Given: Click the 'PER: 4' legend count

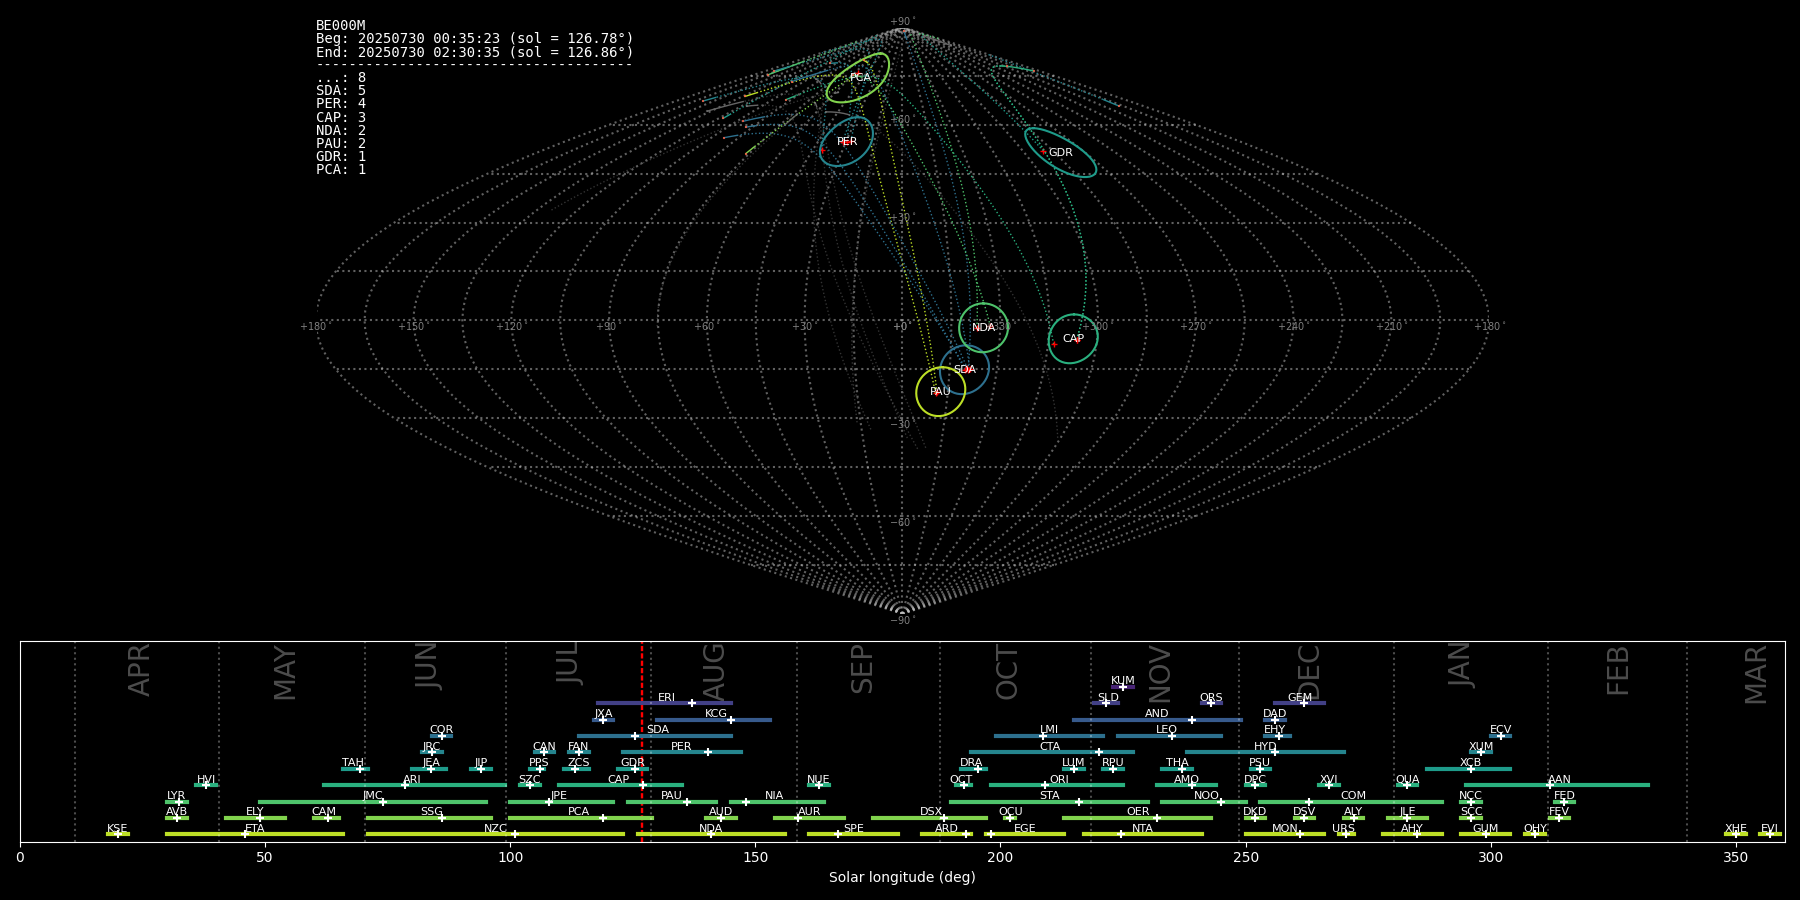Looking at the screenshot, I should [341, 104].
